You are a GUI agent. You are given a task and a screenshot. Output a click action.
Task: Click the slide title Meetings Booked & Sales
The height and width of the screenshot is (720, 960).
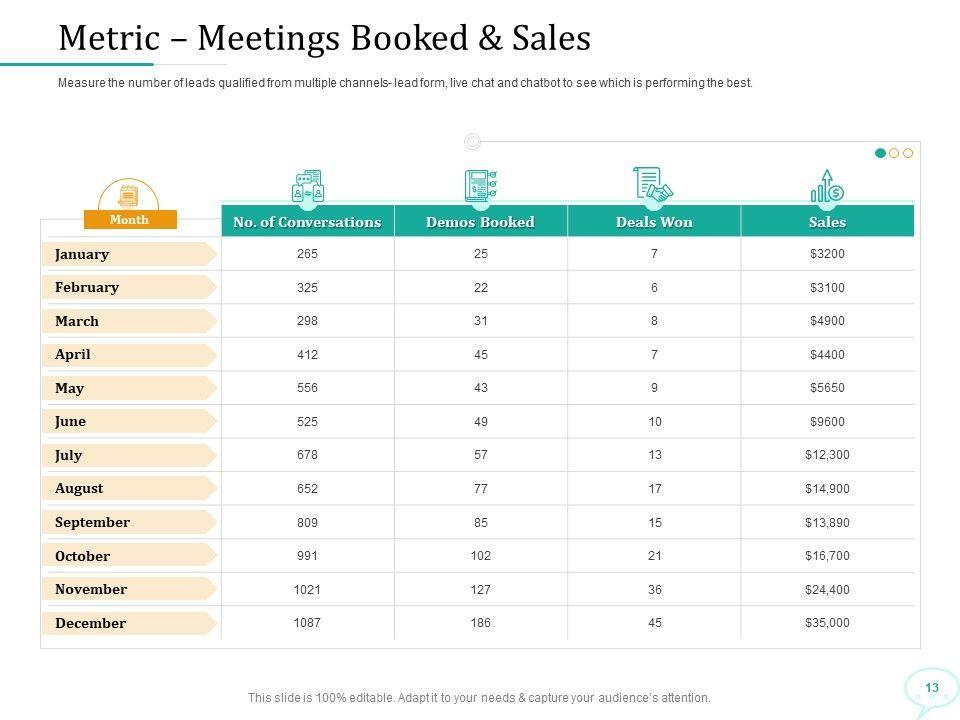[324, 38]
